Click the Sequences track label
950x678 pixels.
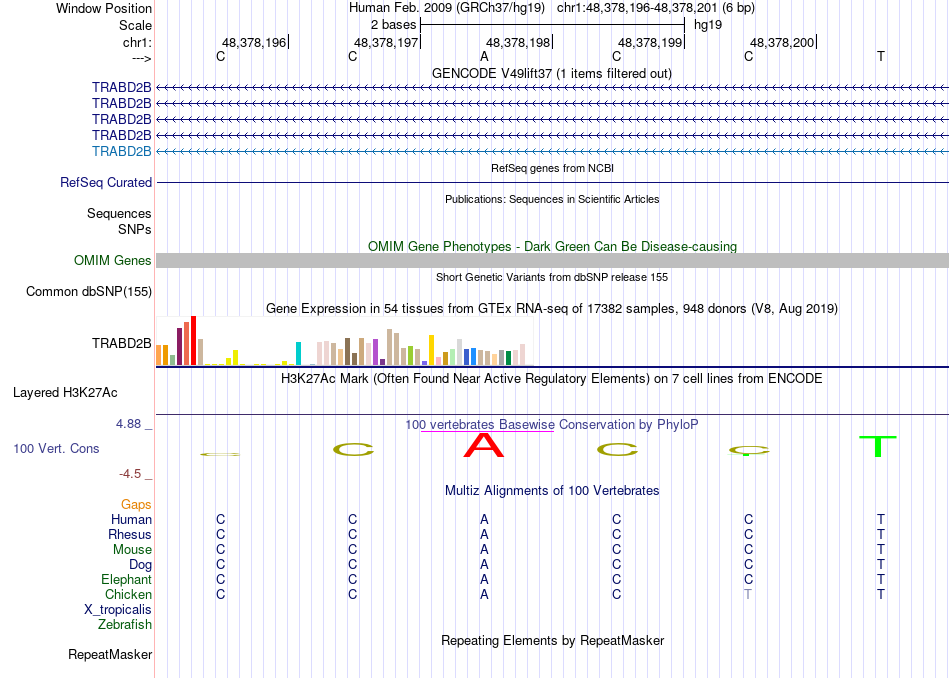pos(119,213)
